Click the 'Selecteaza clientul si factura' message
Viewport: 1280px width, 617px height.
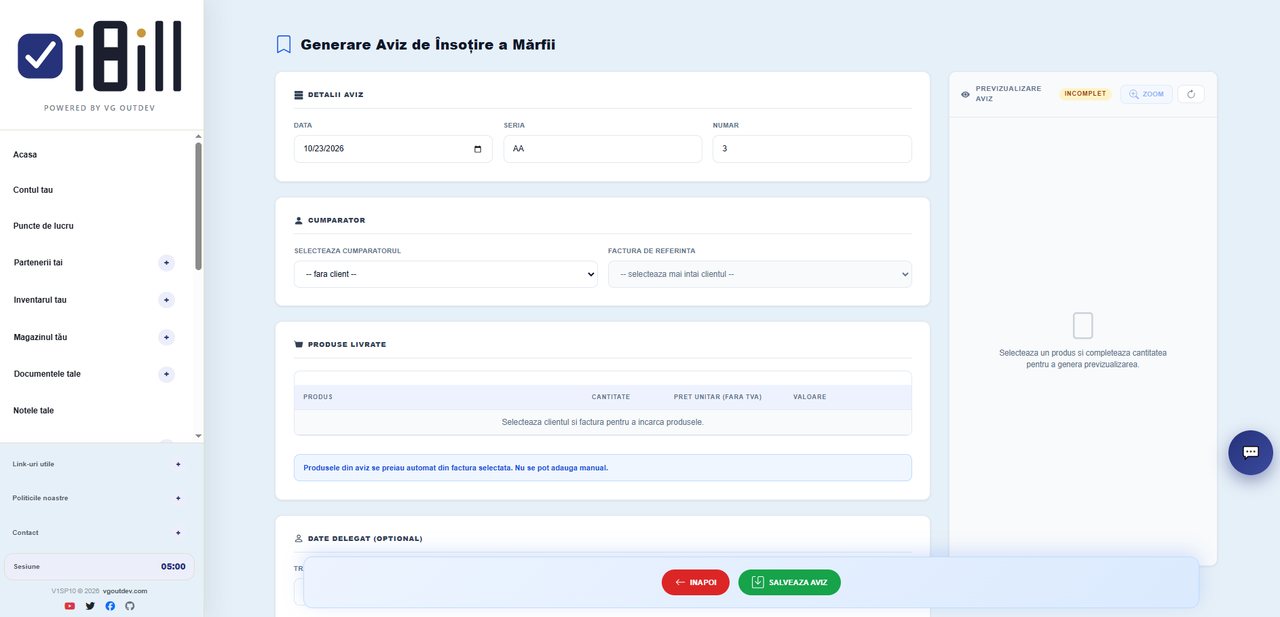603,422
